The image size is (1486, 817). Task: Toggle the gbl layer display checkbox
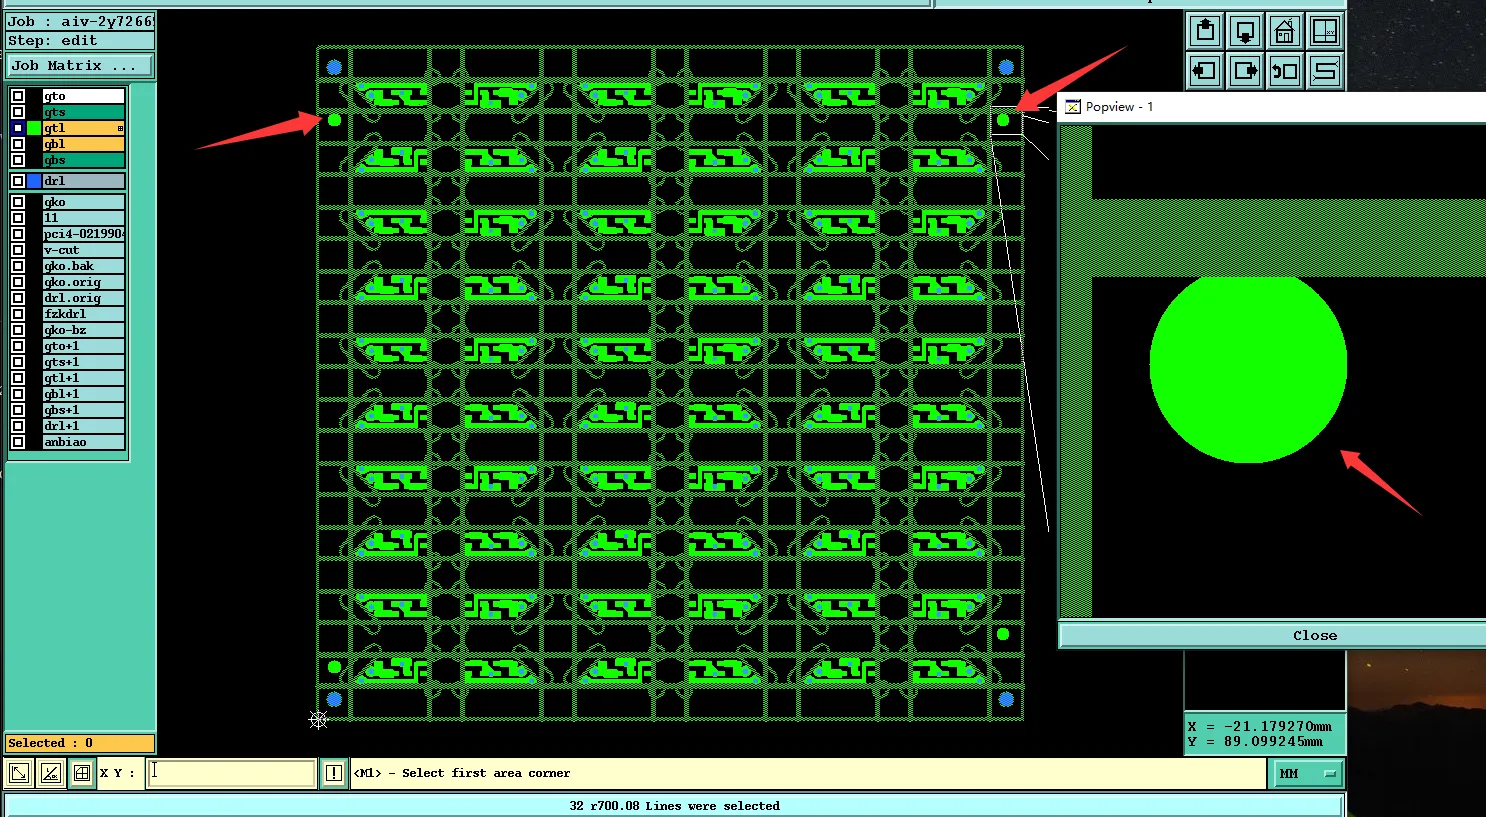pos(18,144)
